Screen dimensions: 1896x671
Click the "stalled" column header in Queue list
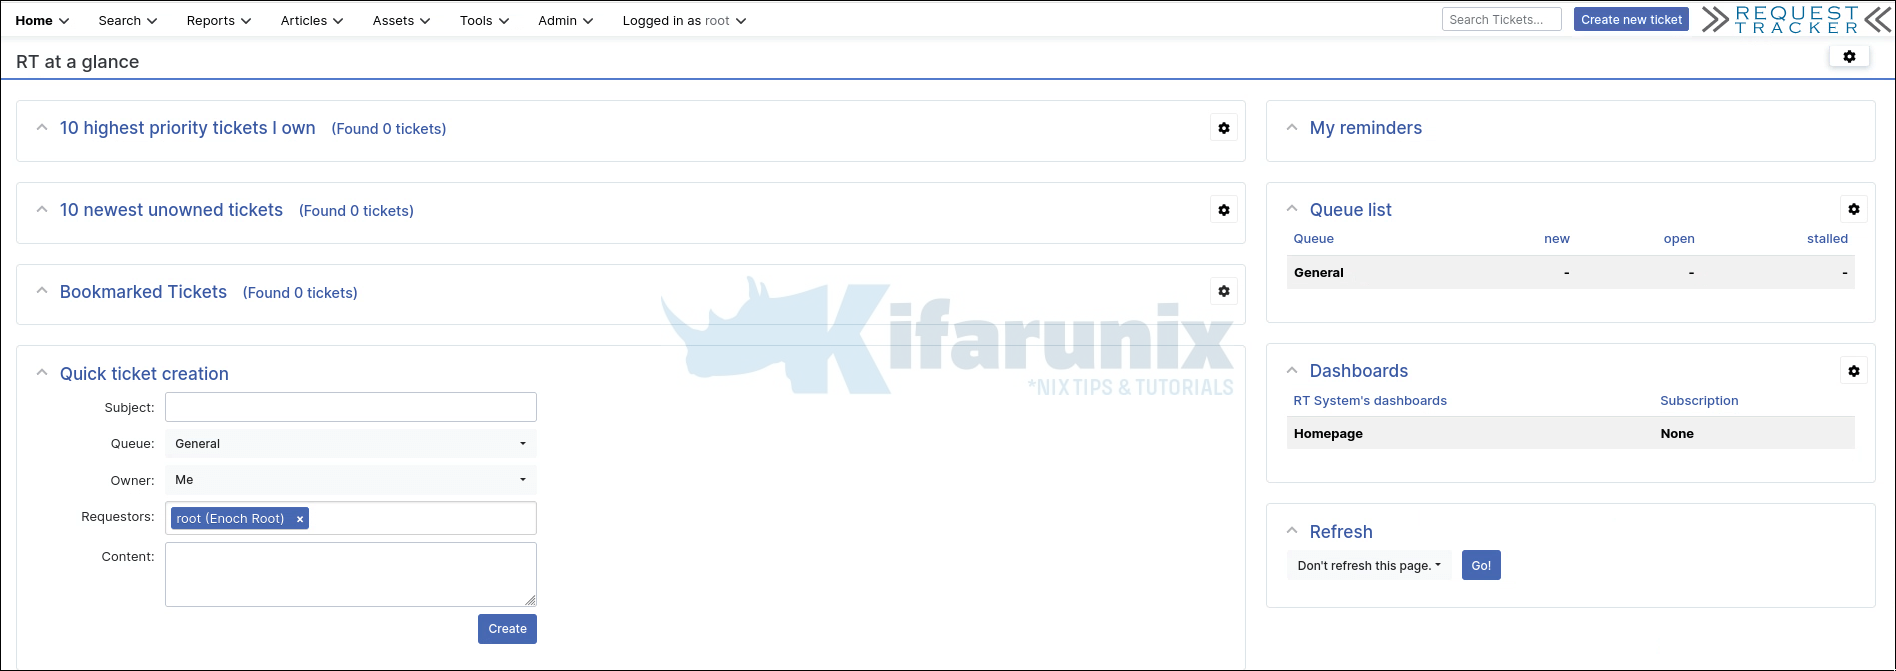[1827, 239]
